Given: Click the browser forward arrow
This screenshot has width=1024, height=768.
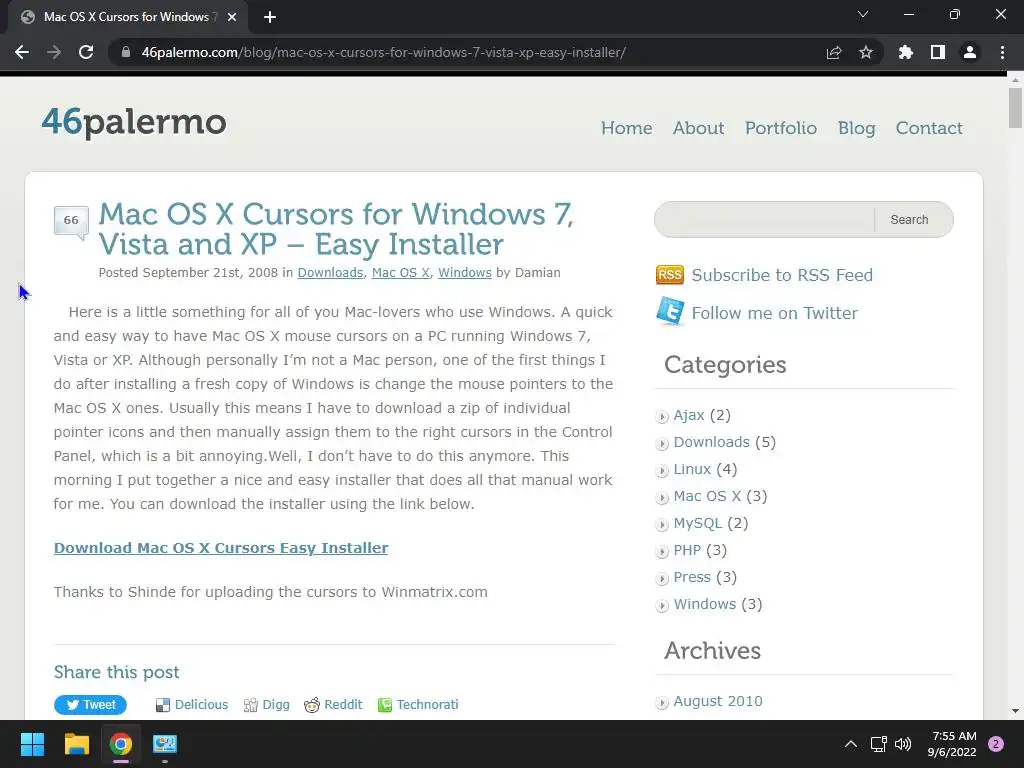Looking at the screenshot, I should 54,52.
